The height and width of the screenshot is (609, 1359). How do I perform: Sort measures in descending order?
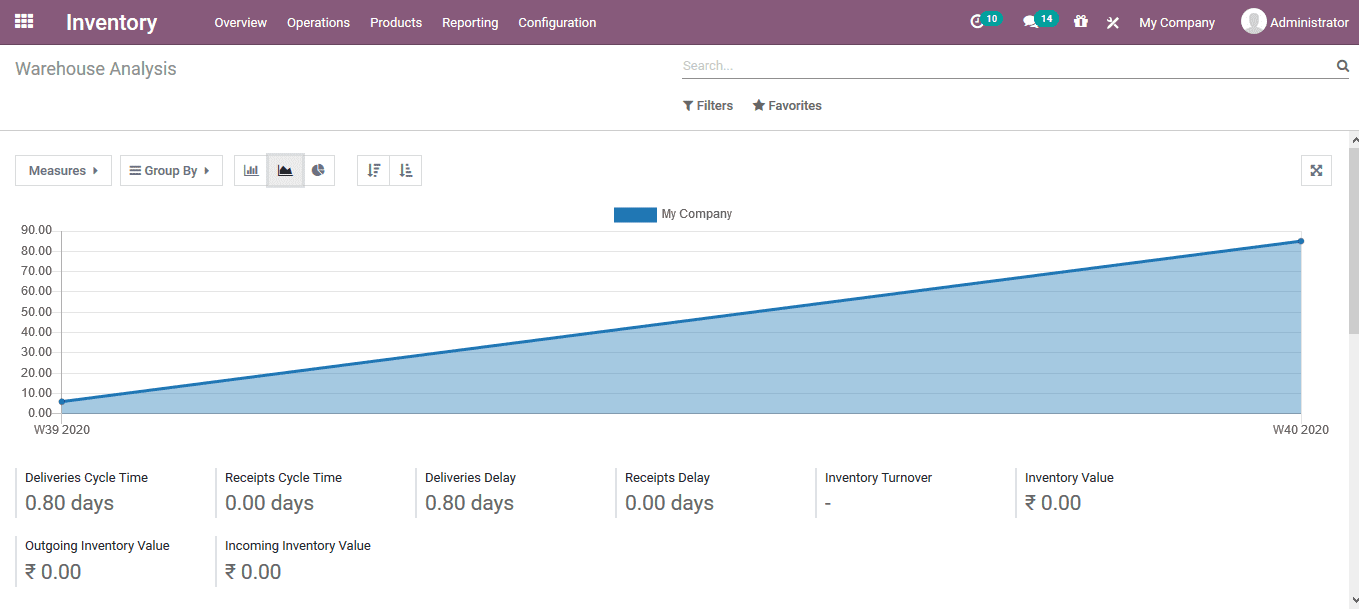click(372, 170)
